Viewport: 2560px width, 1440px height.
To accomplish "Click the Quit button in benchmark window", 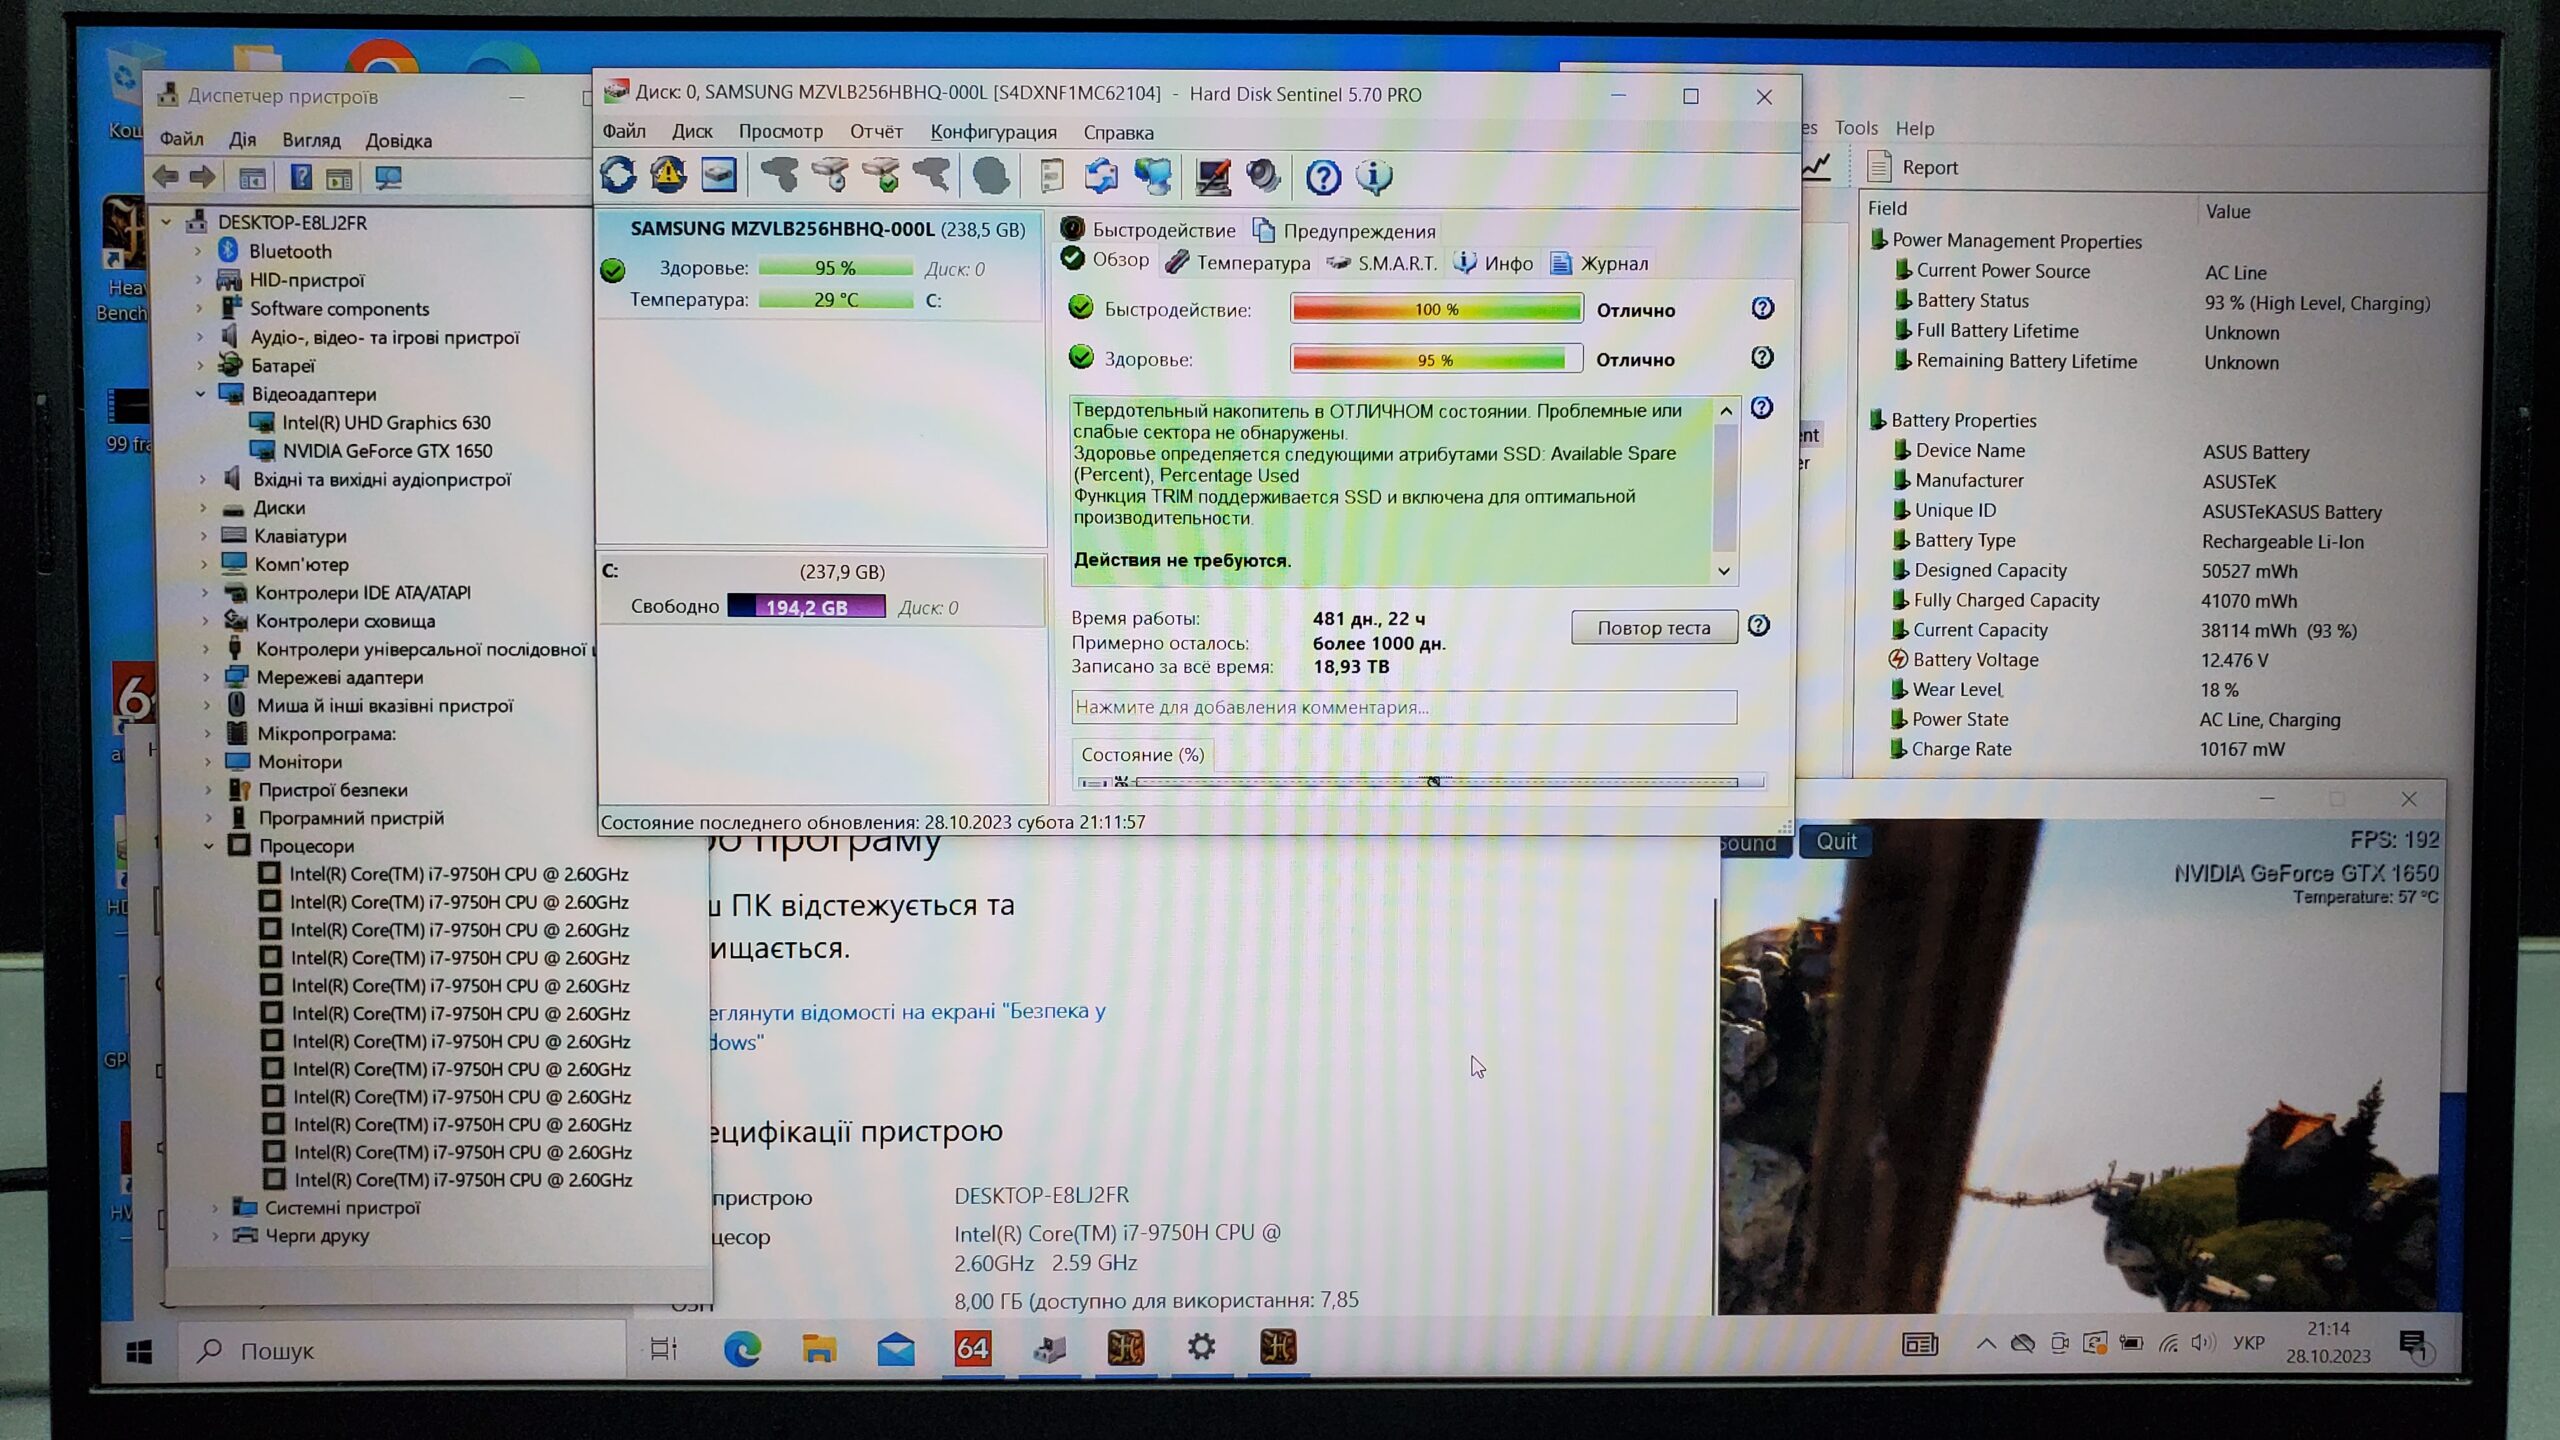I will pos(1836,842).
